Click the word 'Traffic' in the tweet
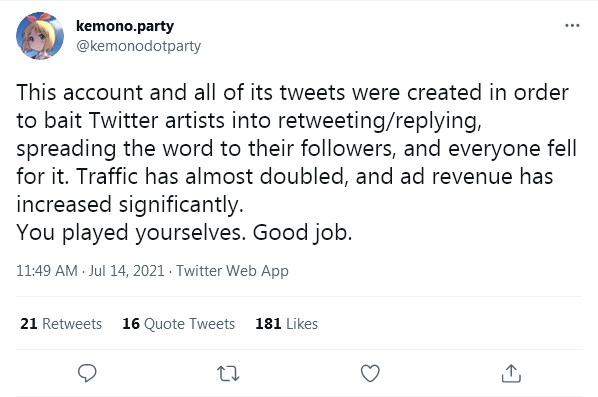The height and width of the screenshot is (397, 598). click(x=107, y=177)
